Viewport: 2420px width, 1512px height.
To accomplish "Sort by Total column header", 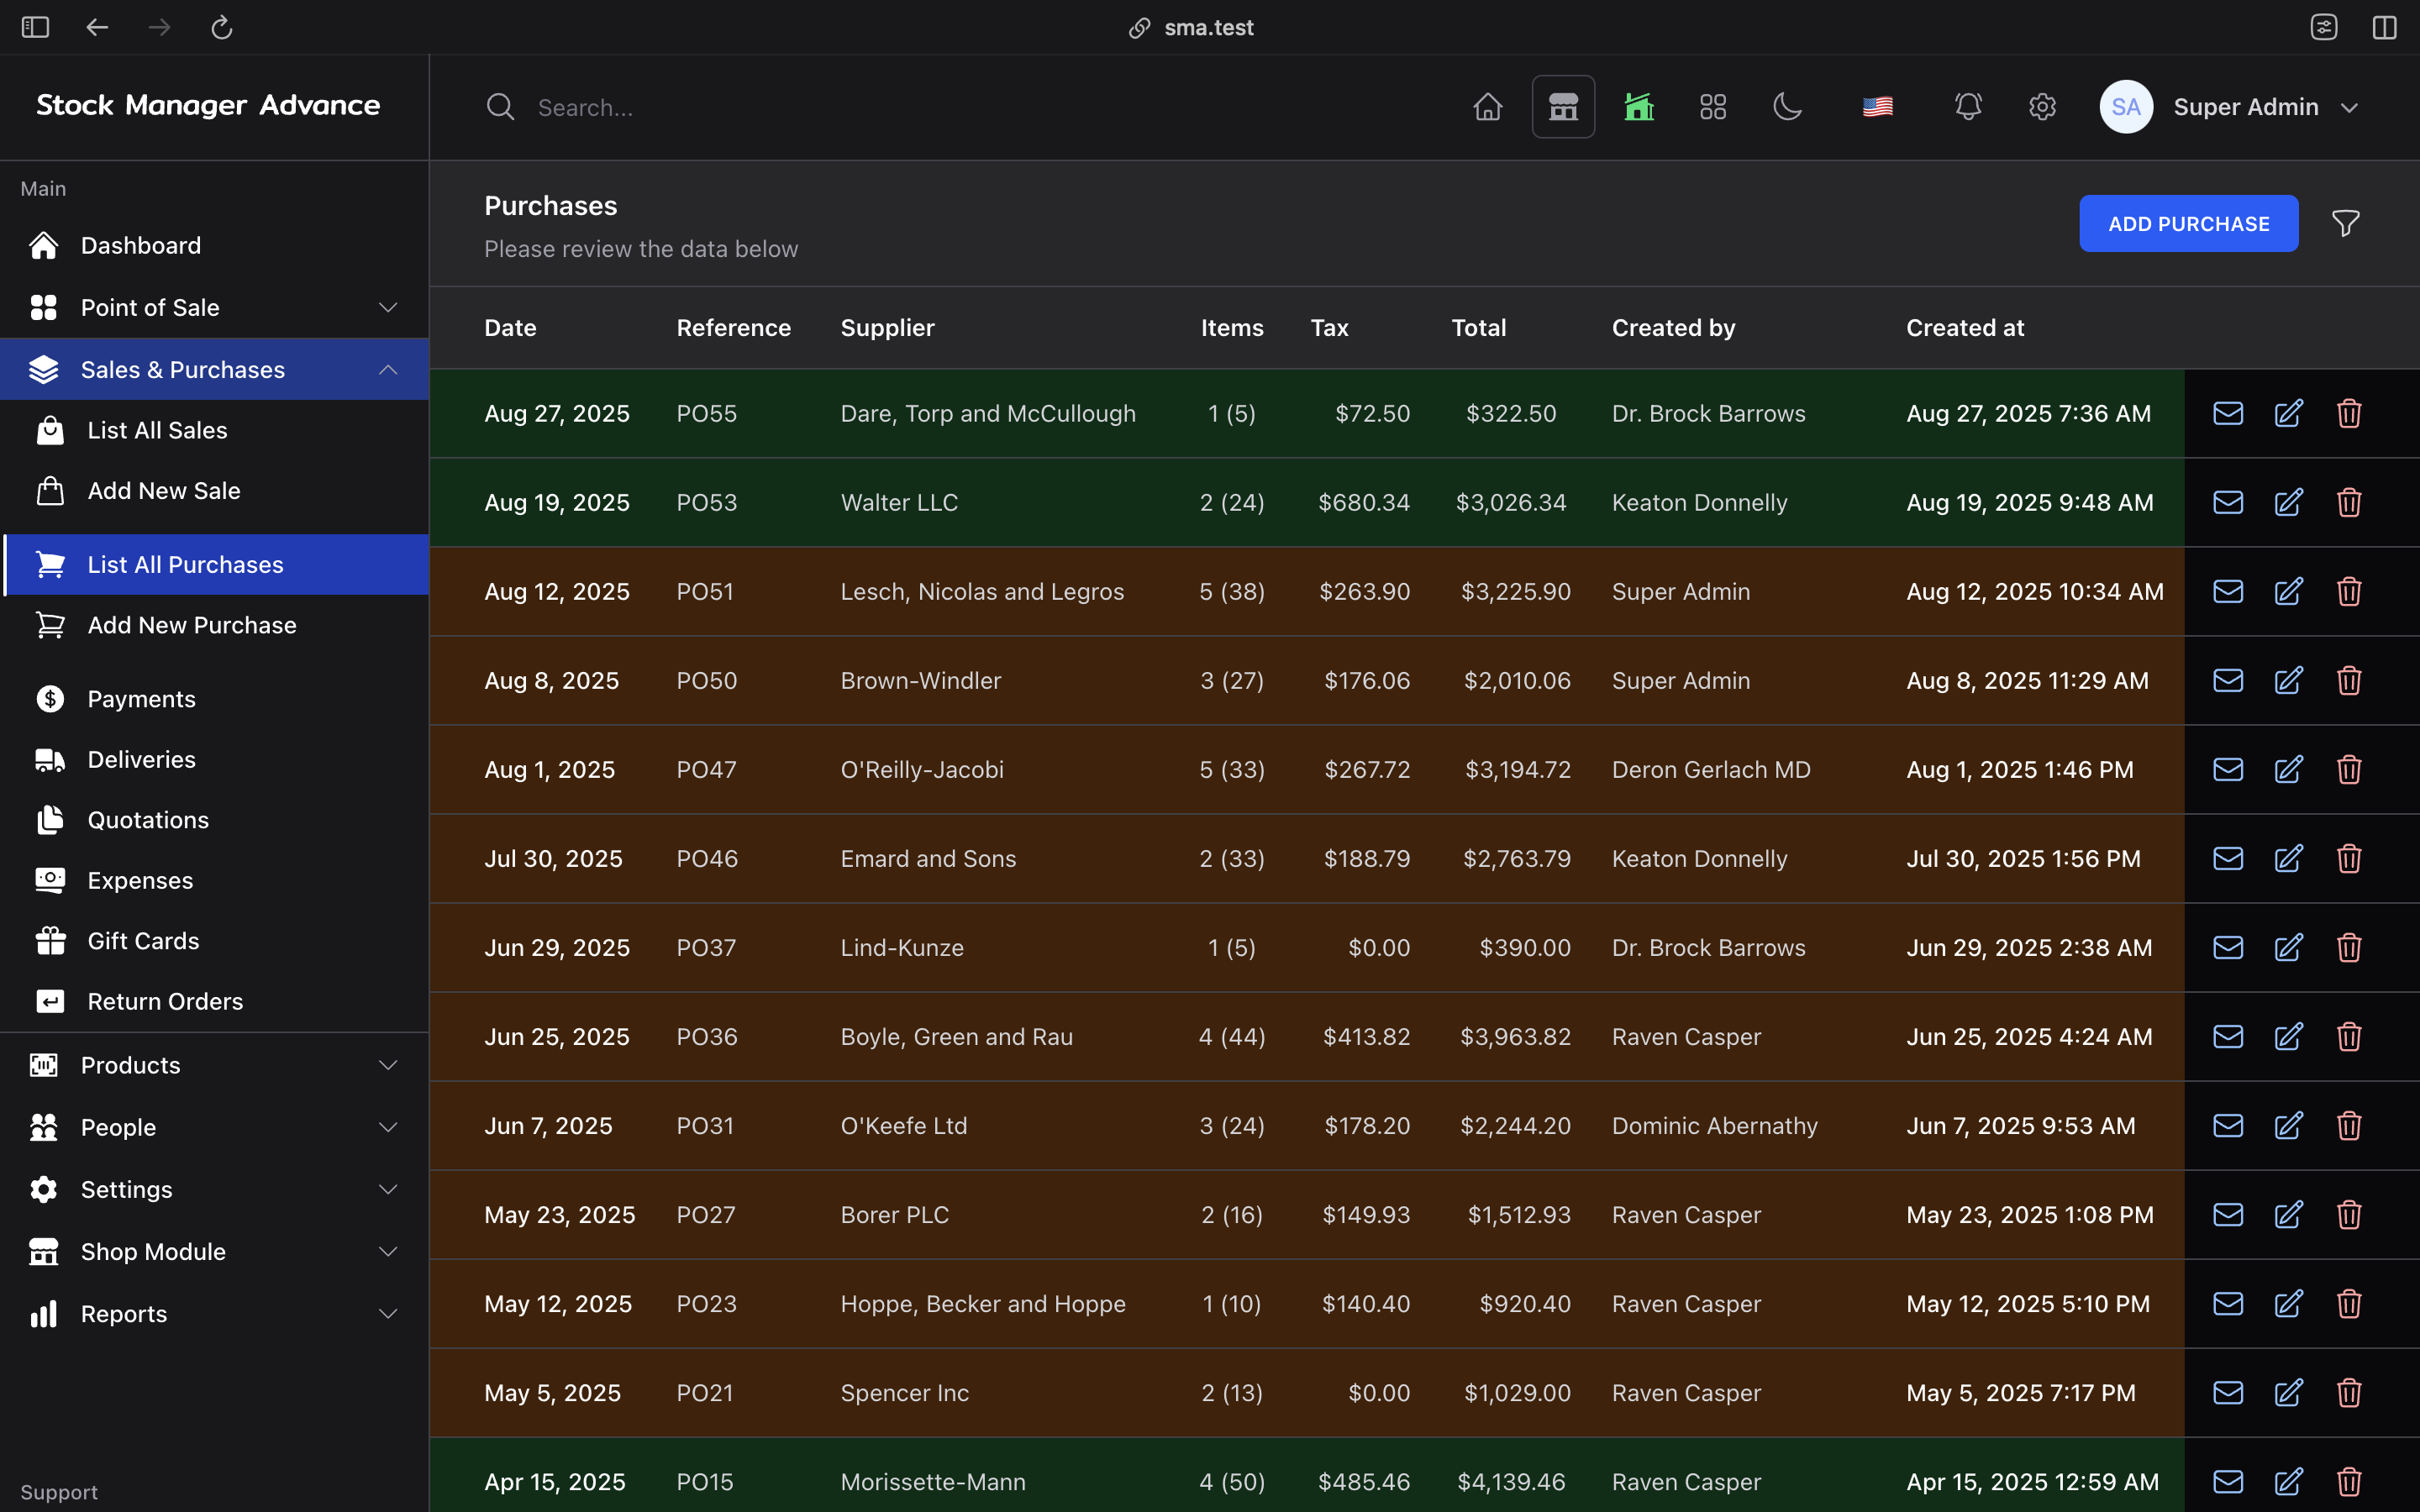I will (x=1478, y=328).
